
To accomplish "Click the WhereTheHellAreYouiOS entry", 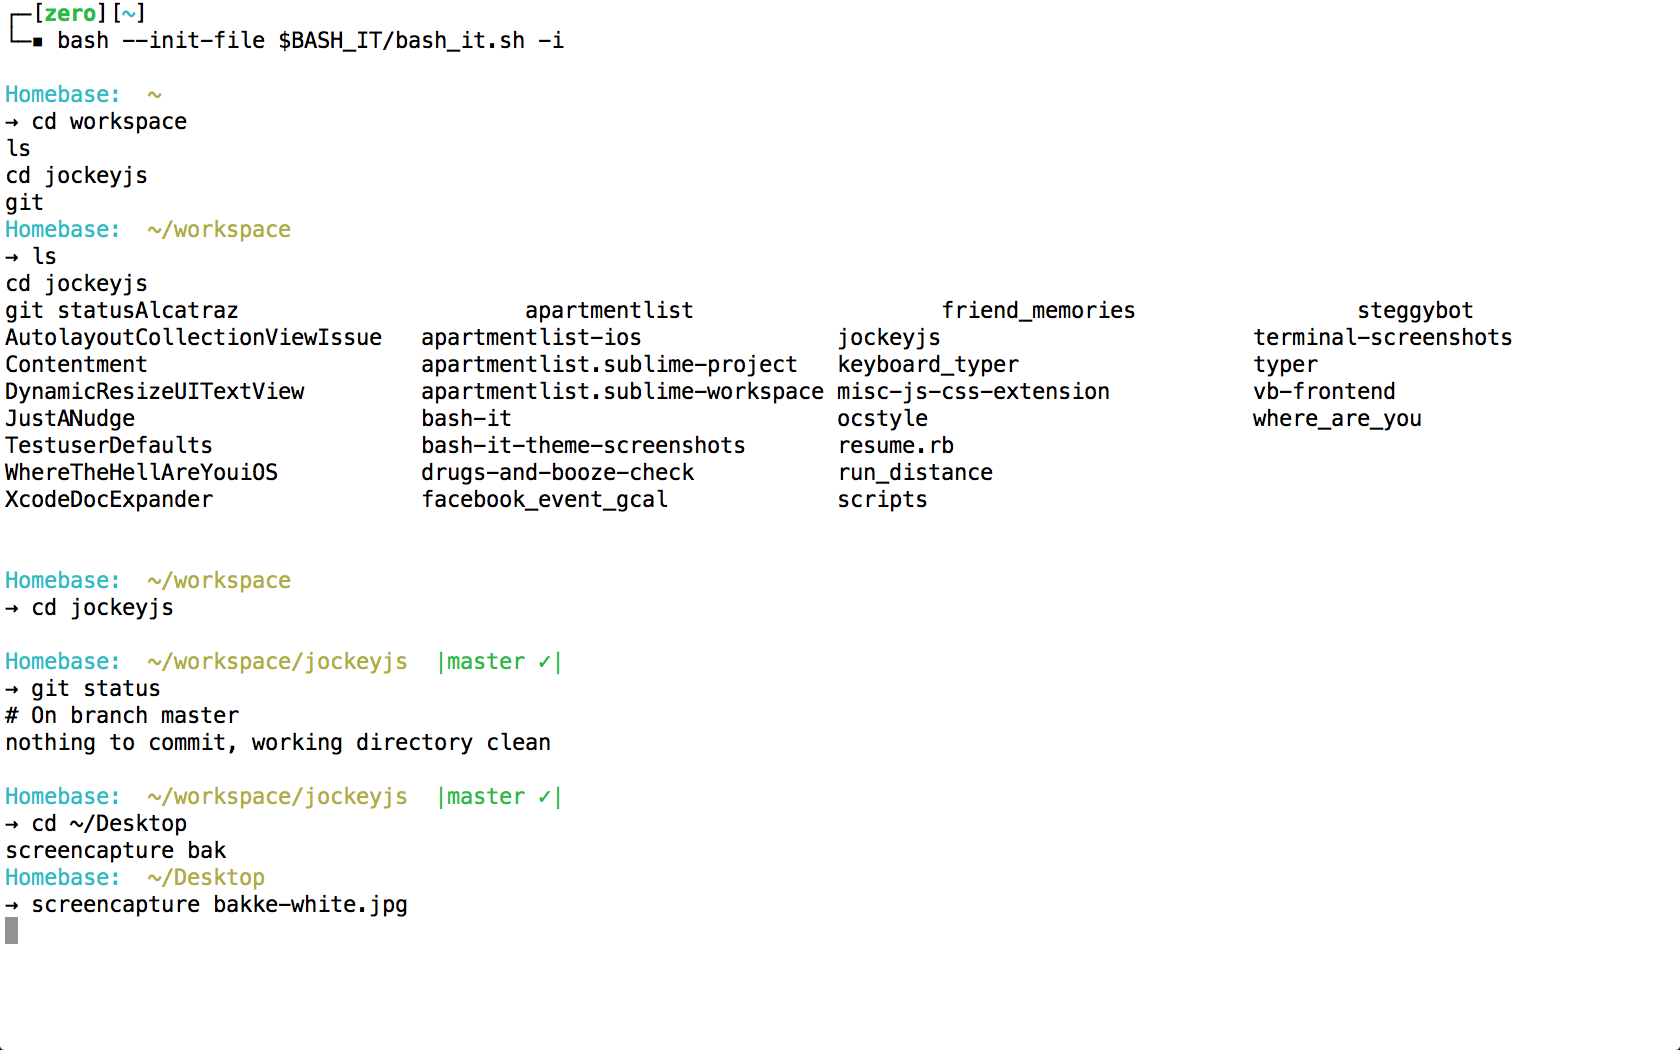I will (141, 473).
